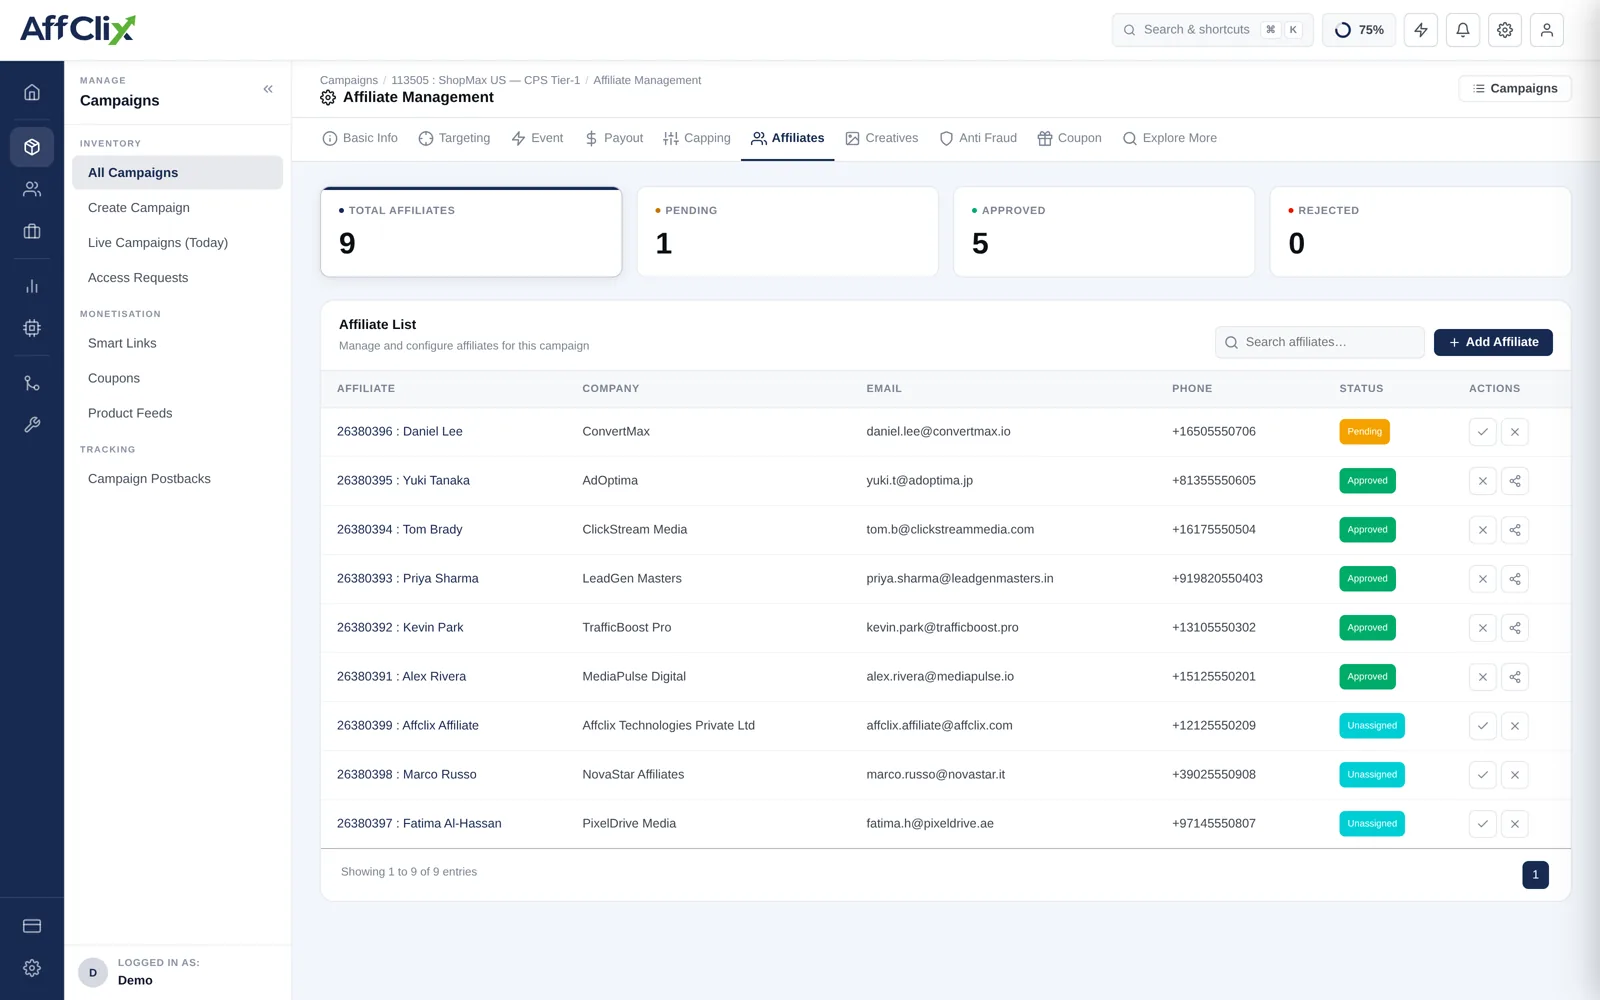Viewport: 1600px width, 1000px height.
Task: Open Campaign Postbacks in the sidebar
Action: click(178, 479)
